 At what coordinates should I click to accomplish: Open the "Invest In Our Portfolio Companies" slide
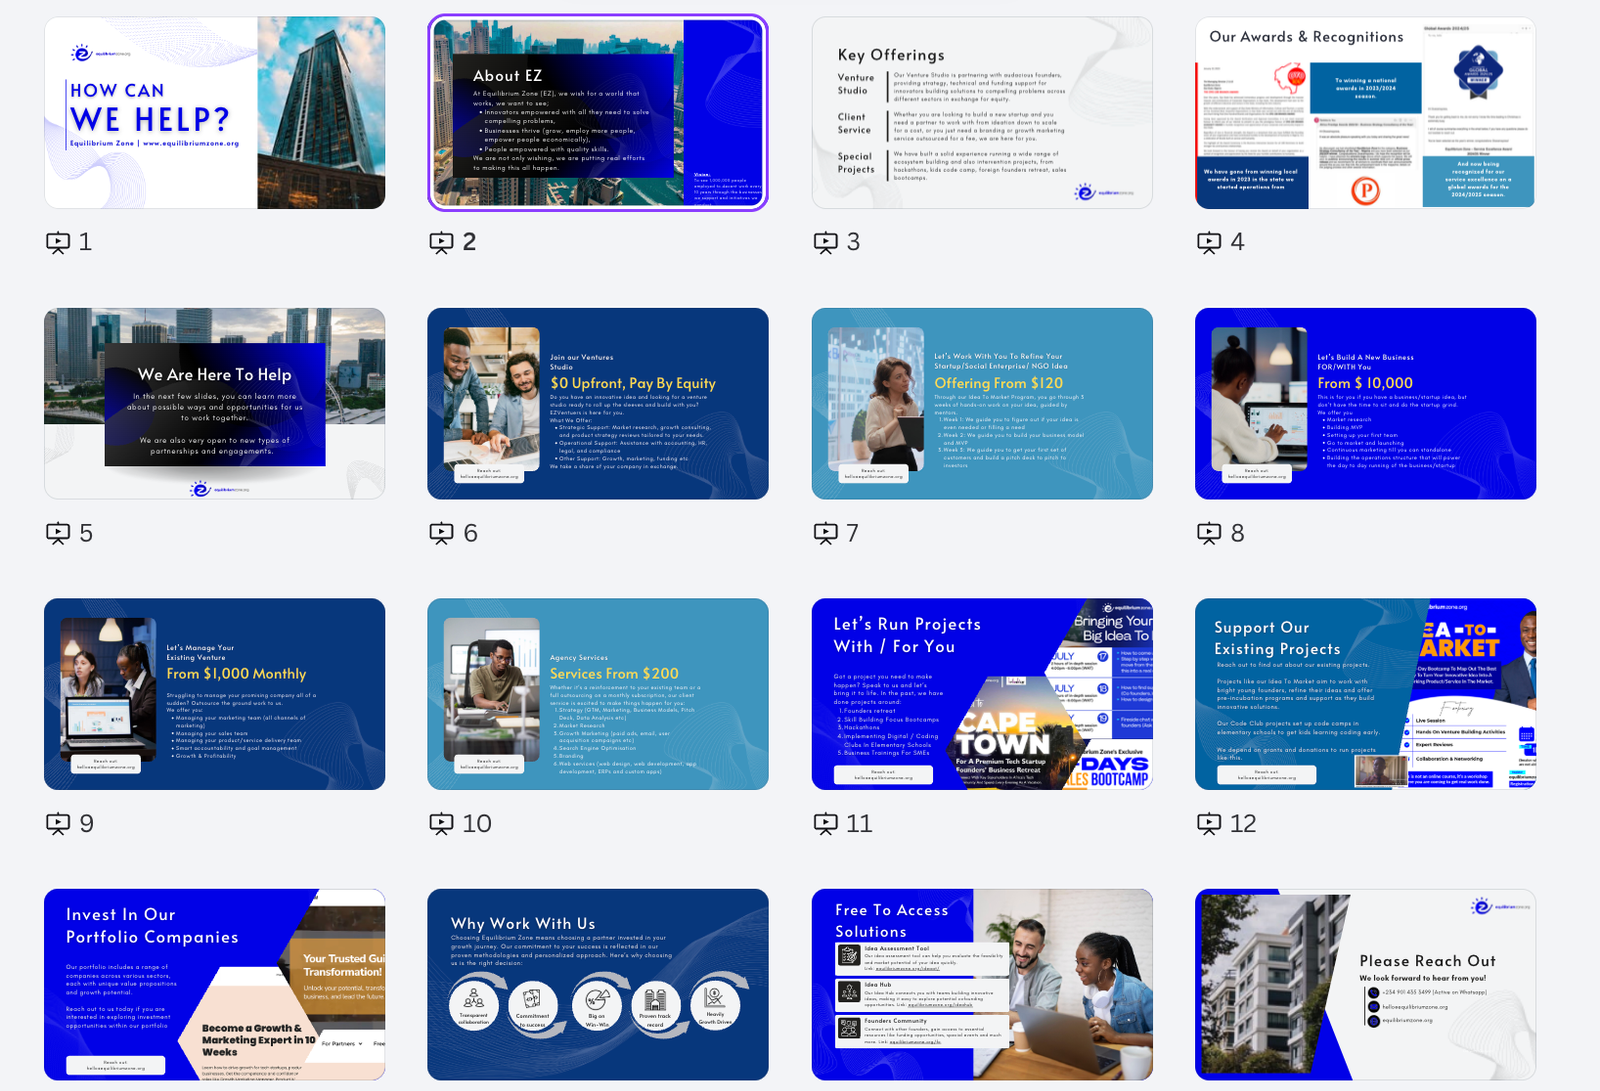[214, 984]
